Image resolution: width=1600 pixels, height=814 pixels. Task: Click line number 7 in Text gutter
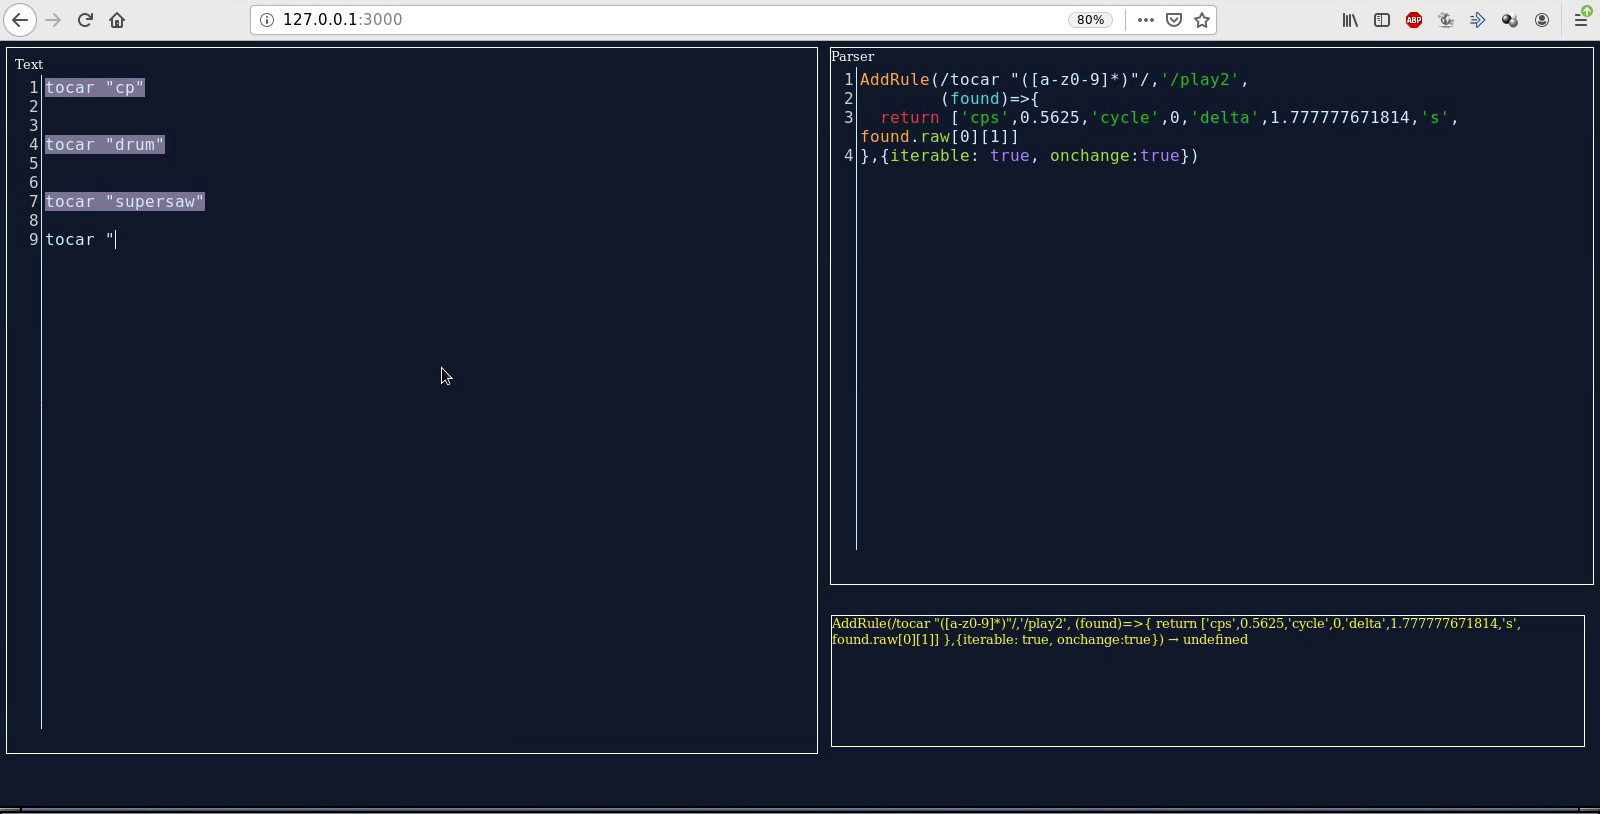click(33, 202)
